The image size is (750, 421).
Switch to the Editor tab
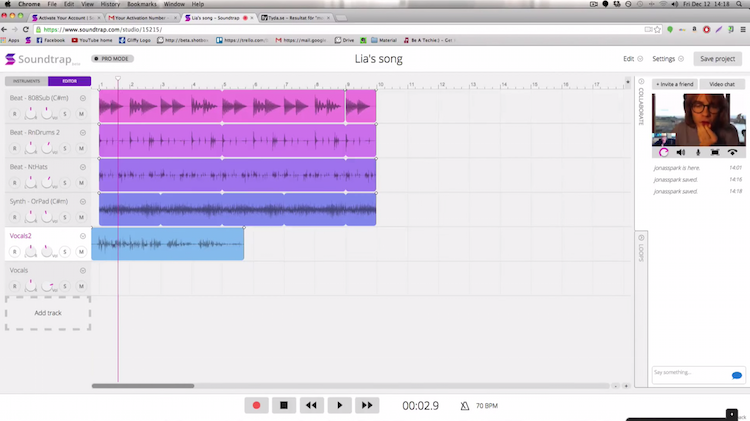(69, 81)
